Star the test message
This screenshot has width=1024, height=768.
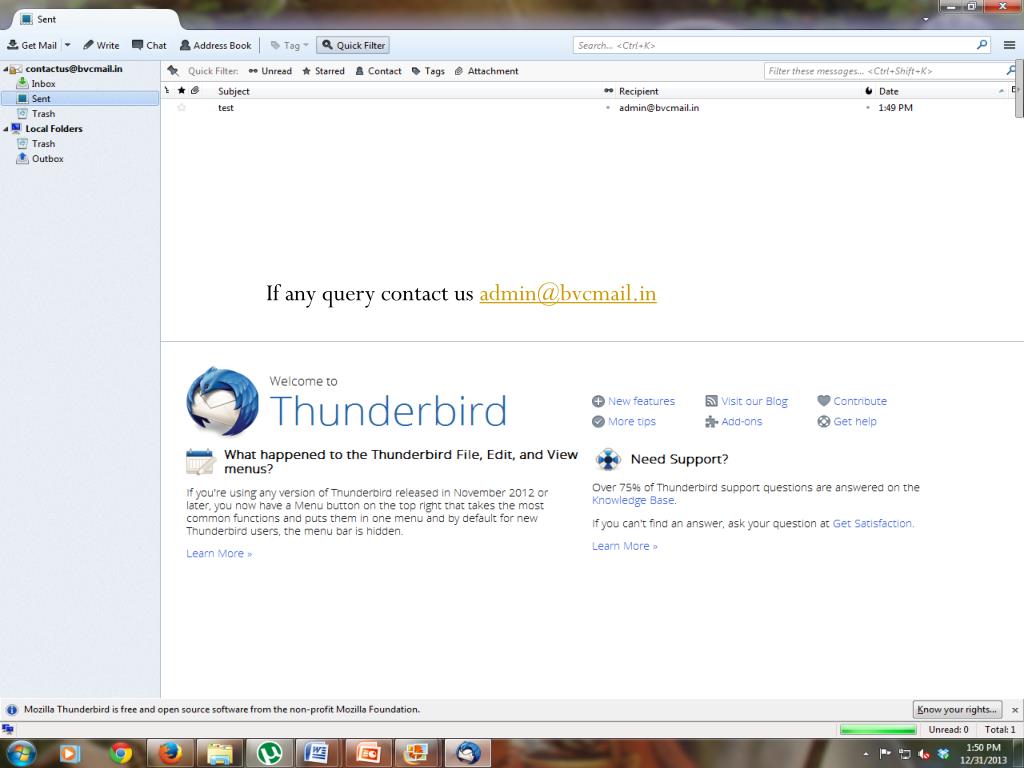[182, 108]
